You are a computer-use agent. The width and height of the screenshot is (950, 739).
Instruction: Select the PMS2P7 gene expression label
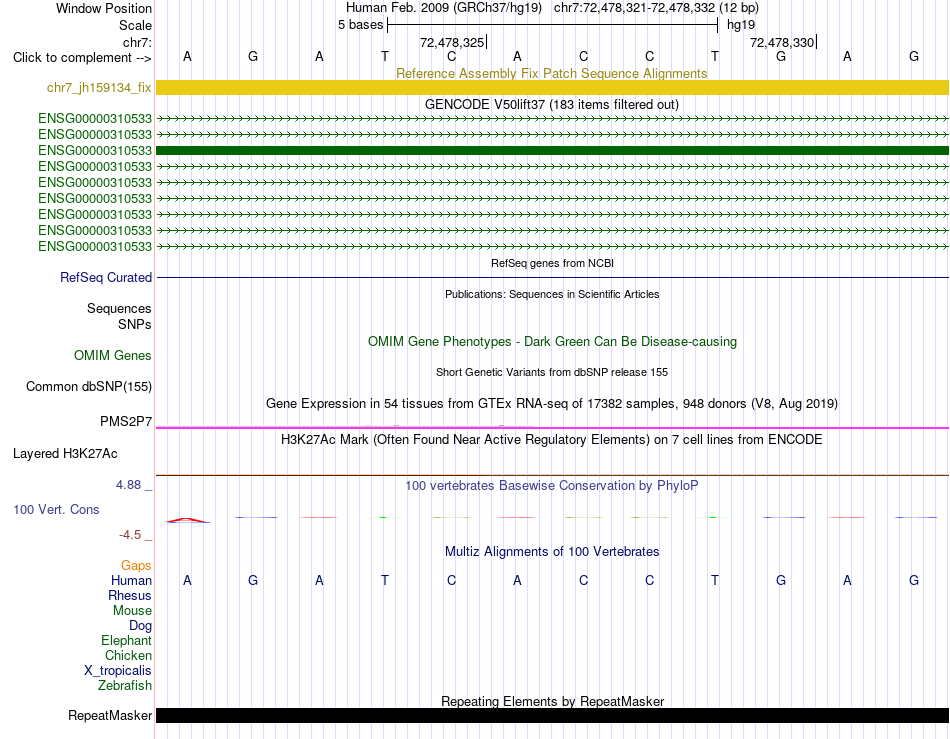[x=125, y=421]
